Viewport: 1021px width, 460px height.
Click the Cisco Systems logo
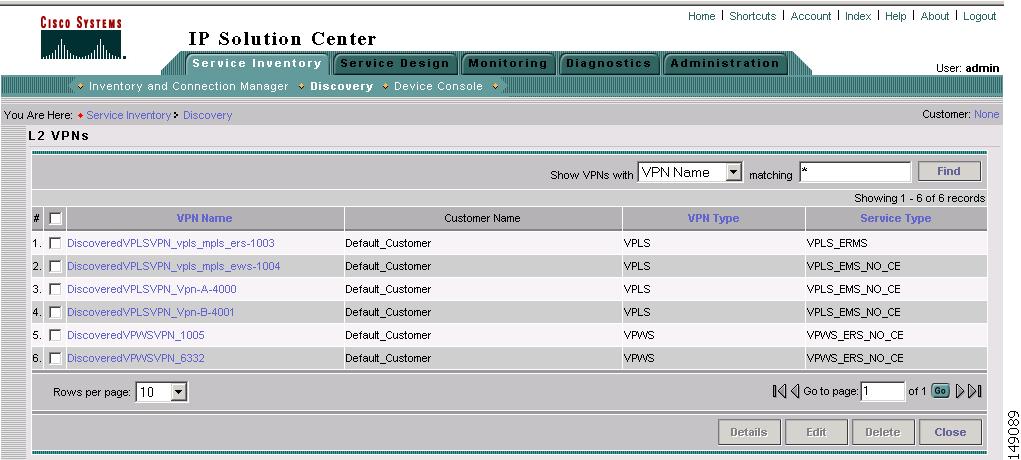[81, 38]
